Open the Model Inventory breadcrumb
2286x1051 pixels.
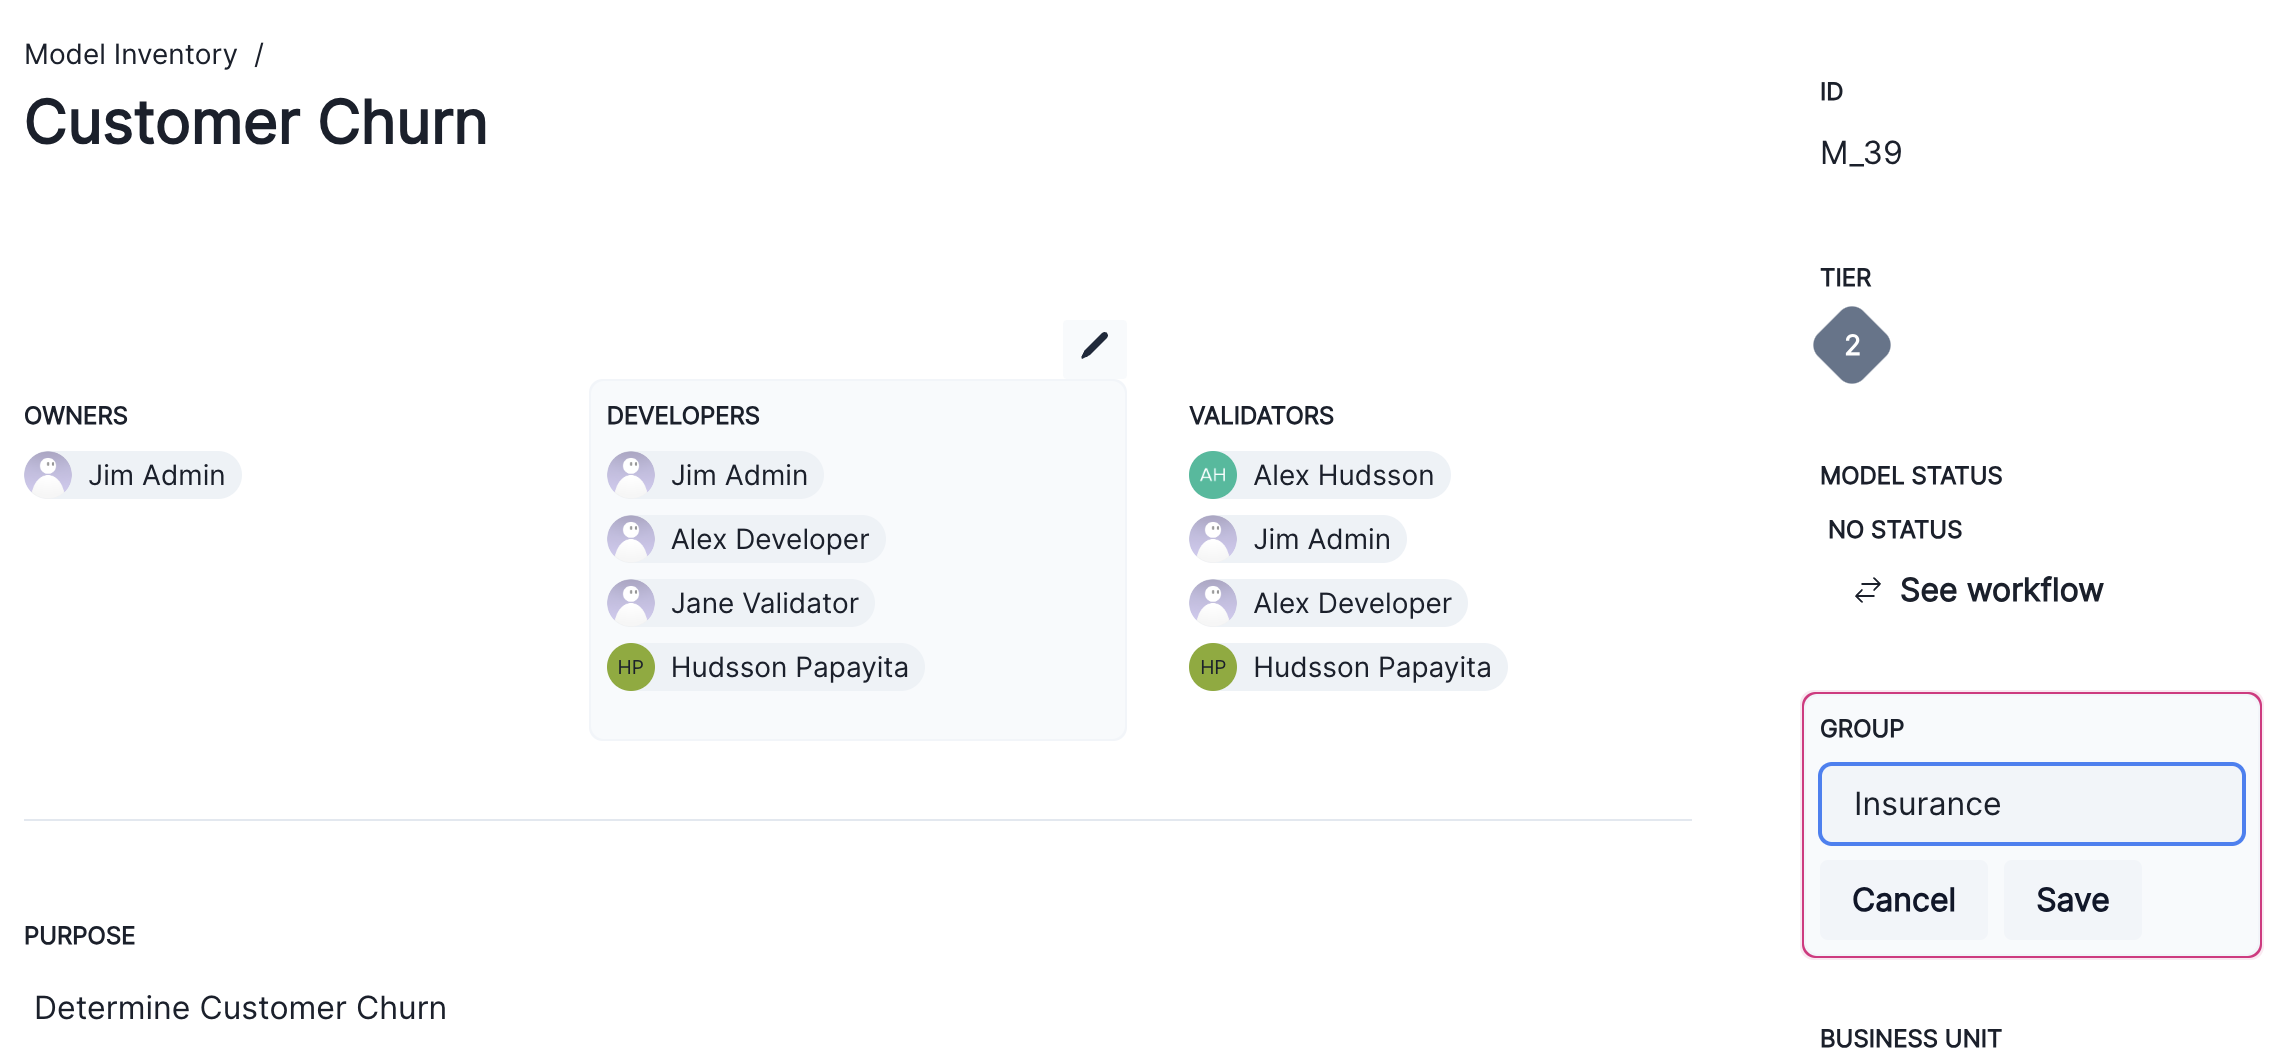[x=130, y=54]
